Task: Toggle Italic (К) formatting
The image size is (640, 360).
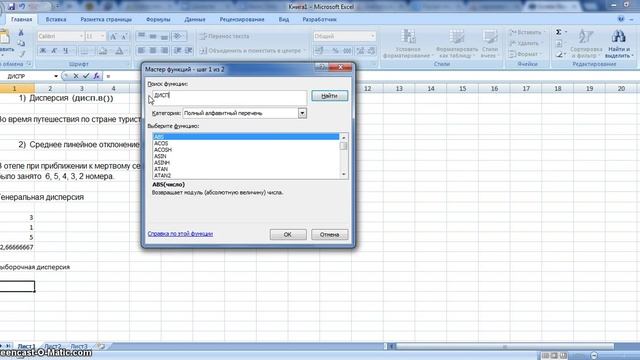Action: point(54,51)
